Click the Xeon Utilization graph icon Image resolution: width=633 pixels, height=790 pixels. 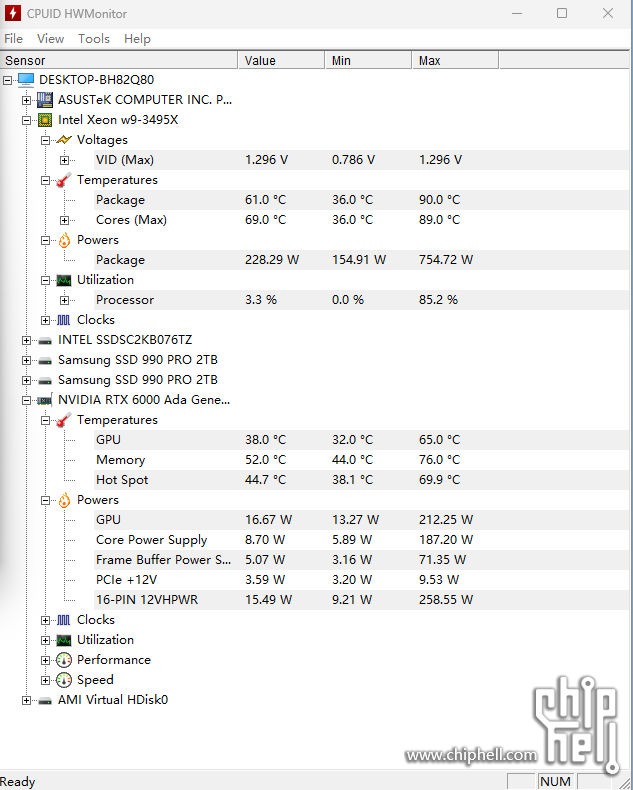click(x=64, y=280)
